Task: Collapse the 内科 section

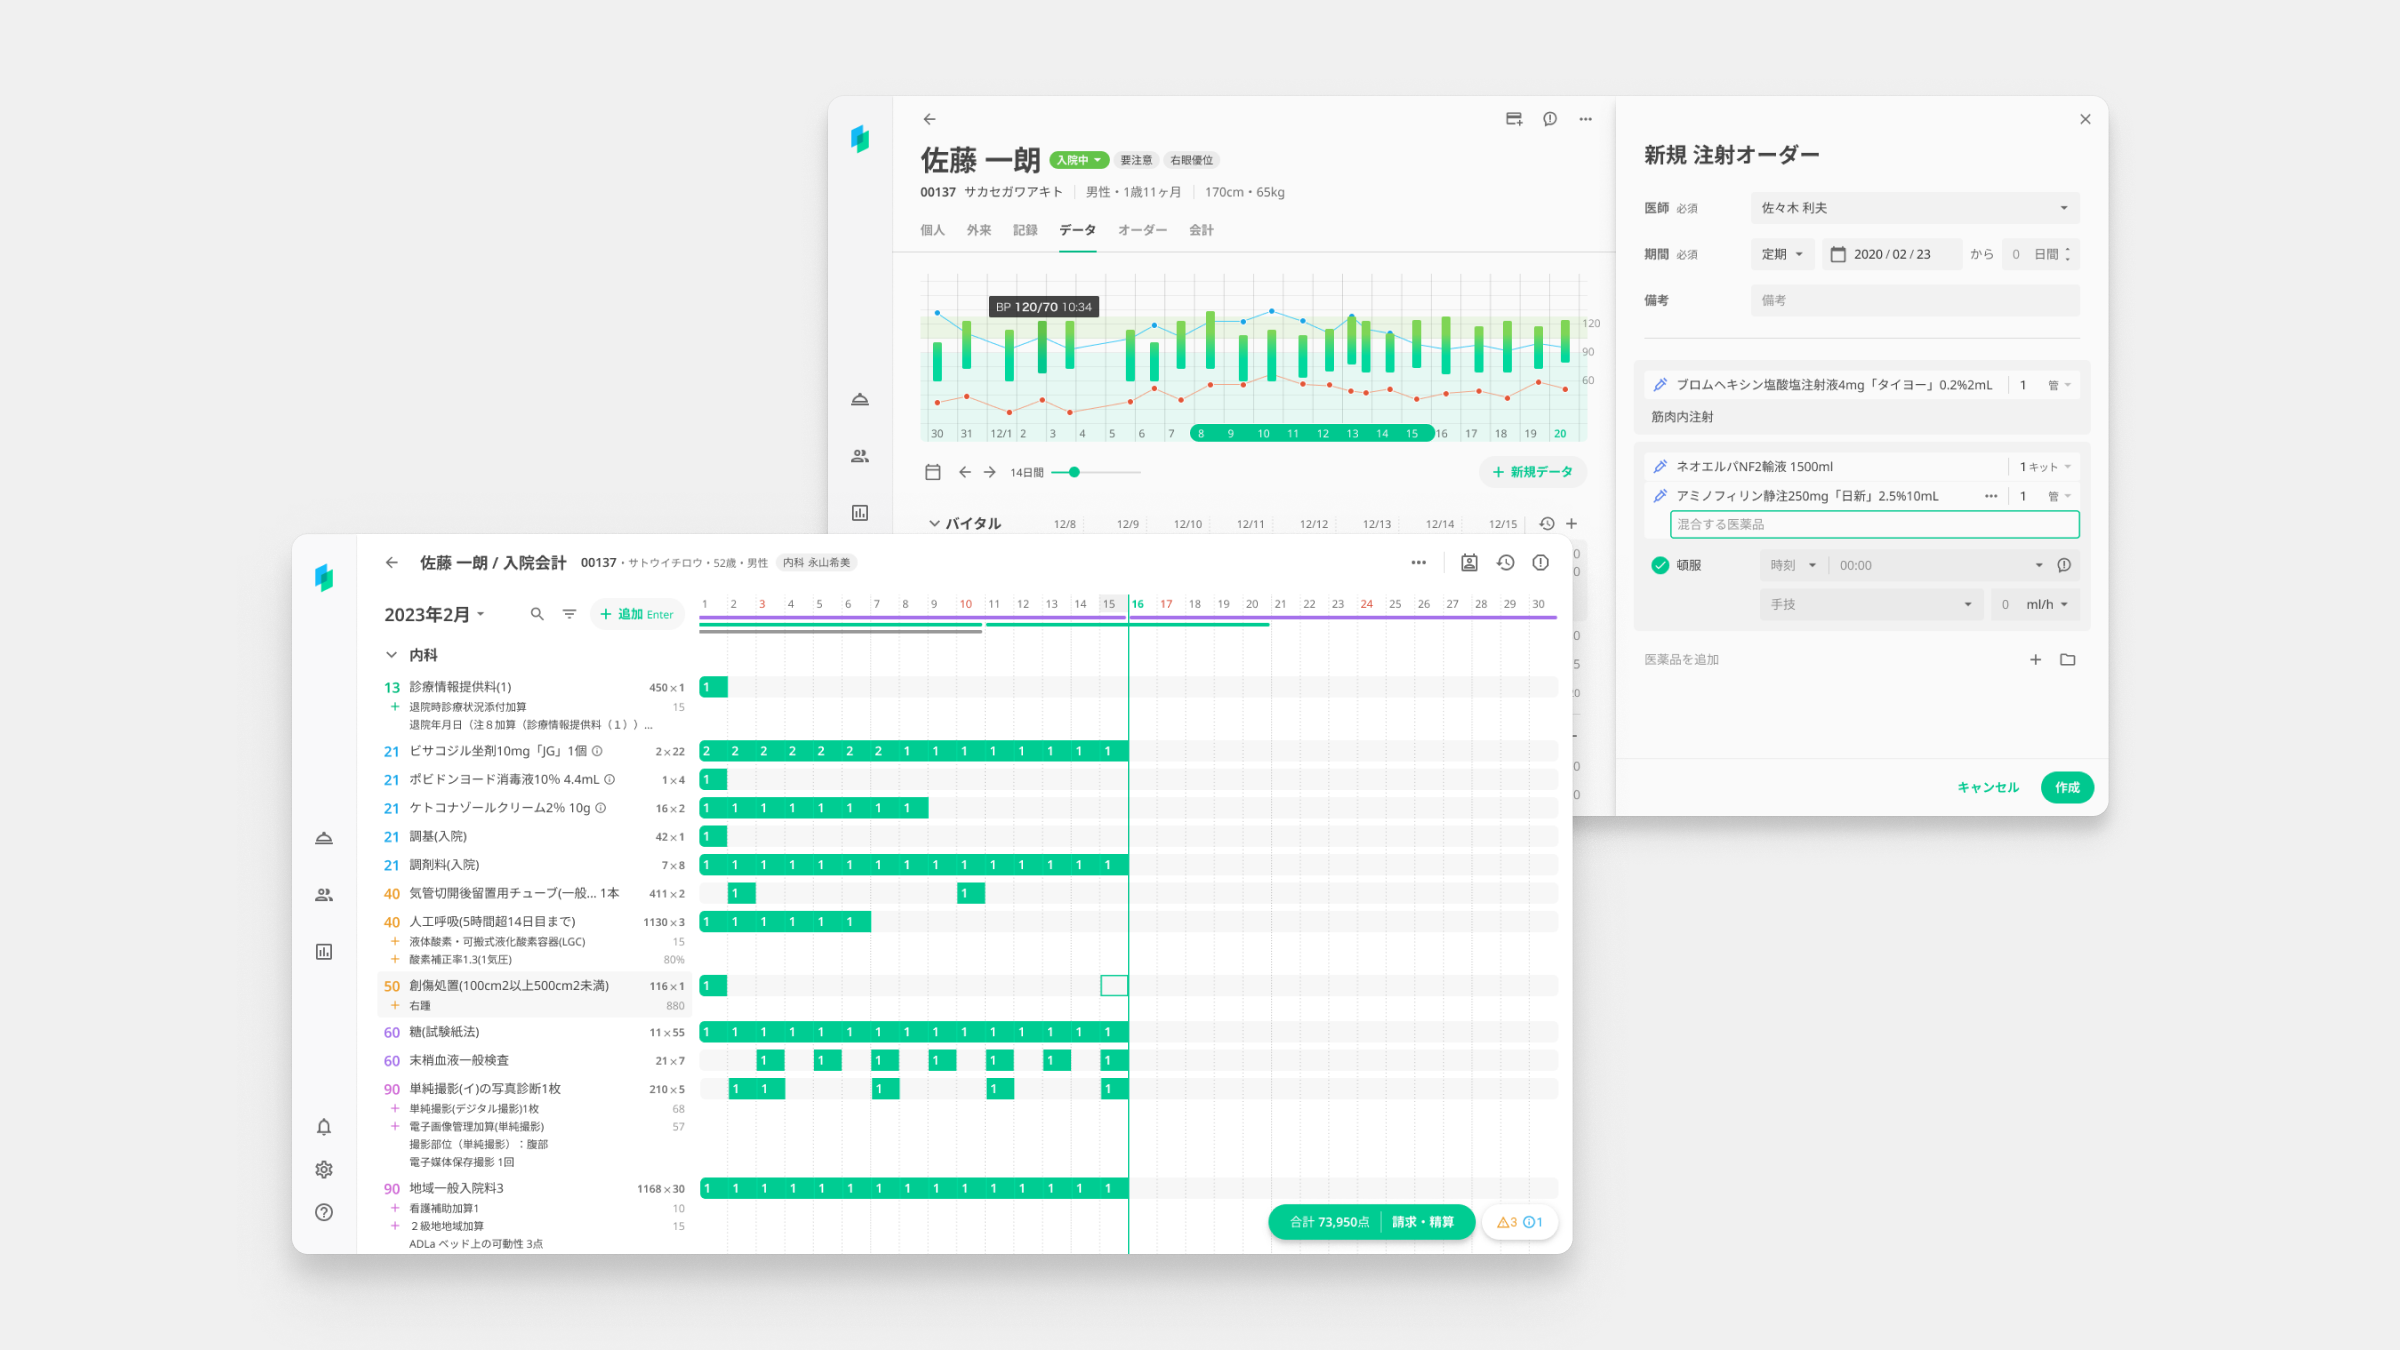Action: [391, 655]
